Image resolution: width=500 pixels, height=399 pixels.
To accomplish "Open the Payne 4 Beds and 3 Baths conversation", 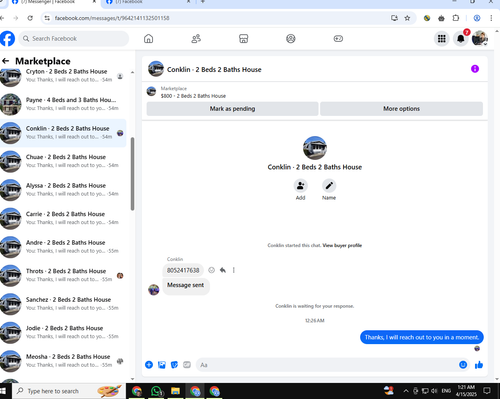I will [x=63, y=104].
